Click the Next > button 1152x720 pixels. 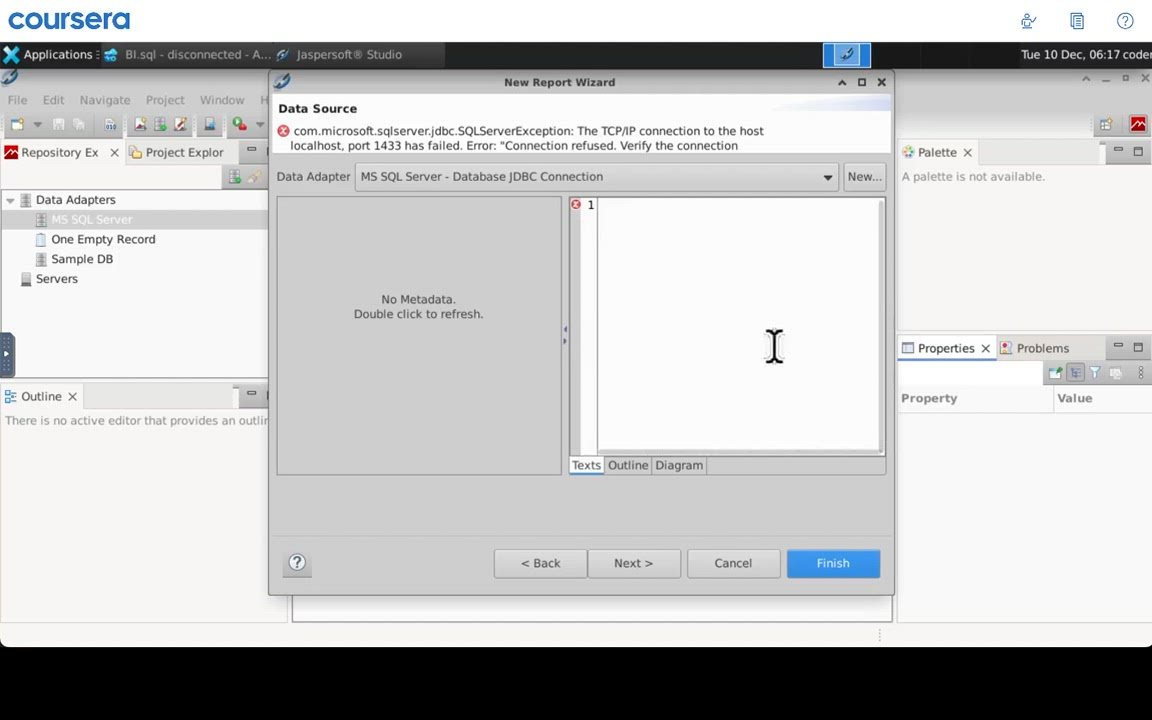[x=633, y=564]
